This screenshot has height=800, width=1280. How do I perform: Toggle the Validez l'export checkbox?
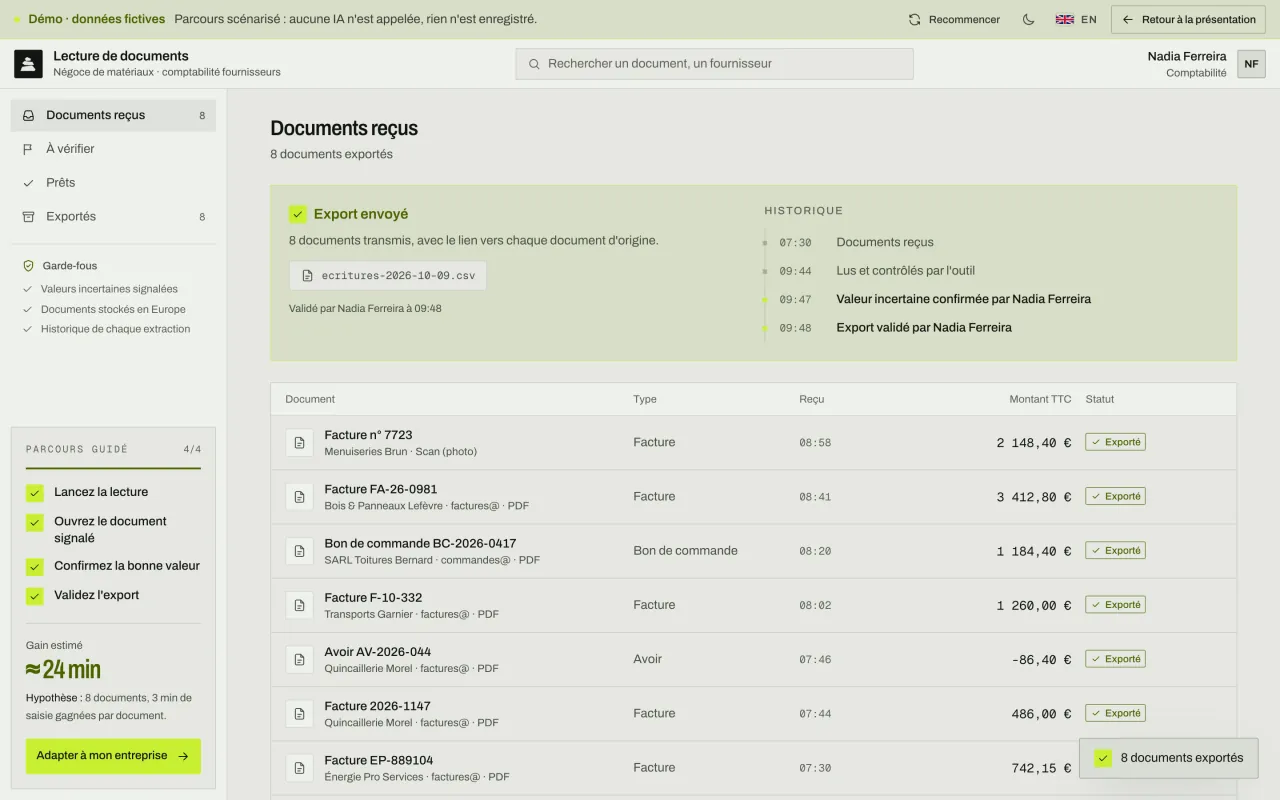(x=35, y=596)
